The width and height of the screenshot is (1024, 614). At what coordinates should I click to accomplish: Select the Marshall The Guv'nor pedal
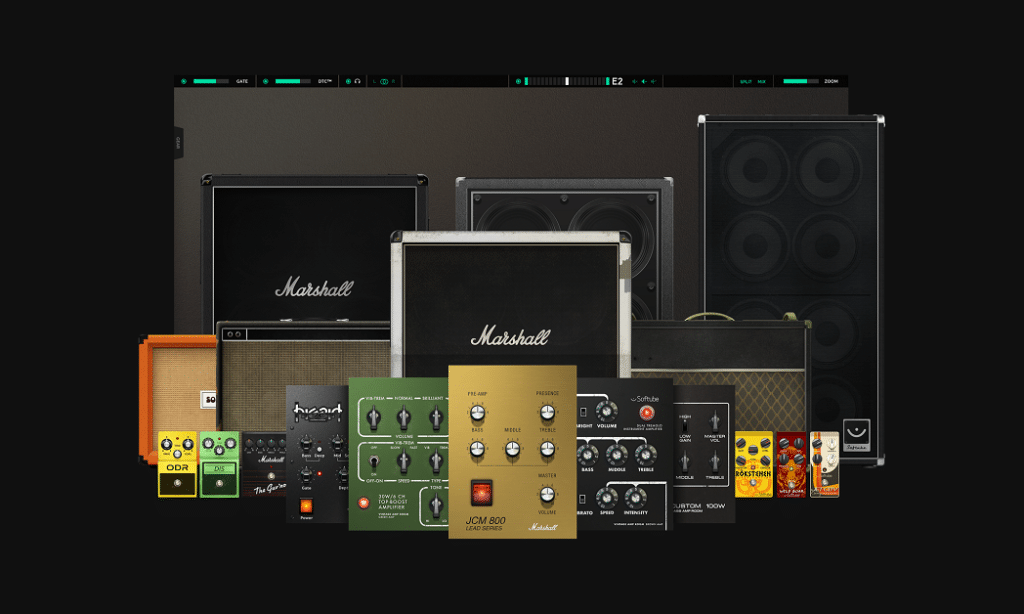264,464
